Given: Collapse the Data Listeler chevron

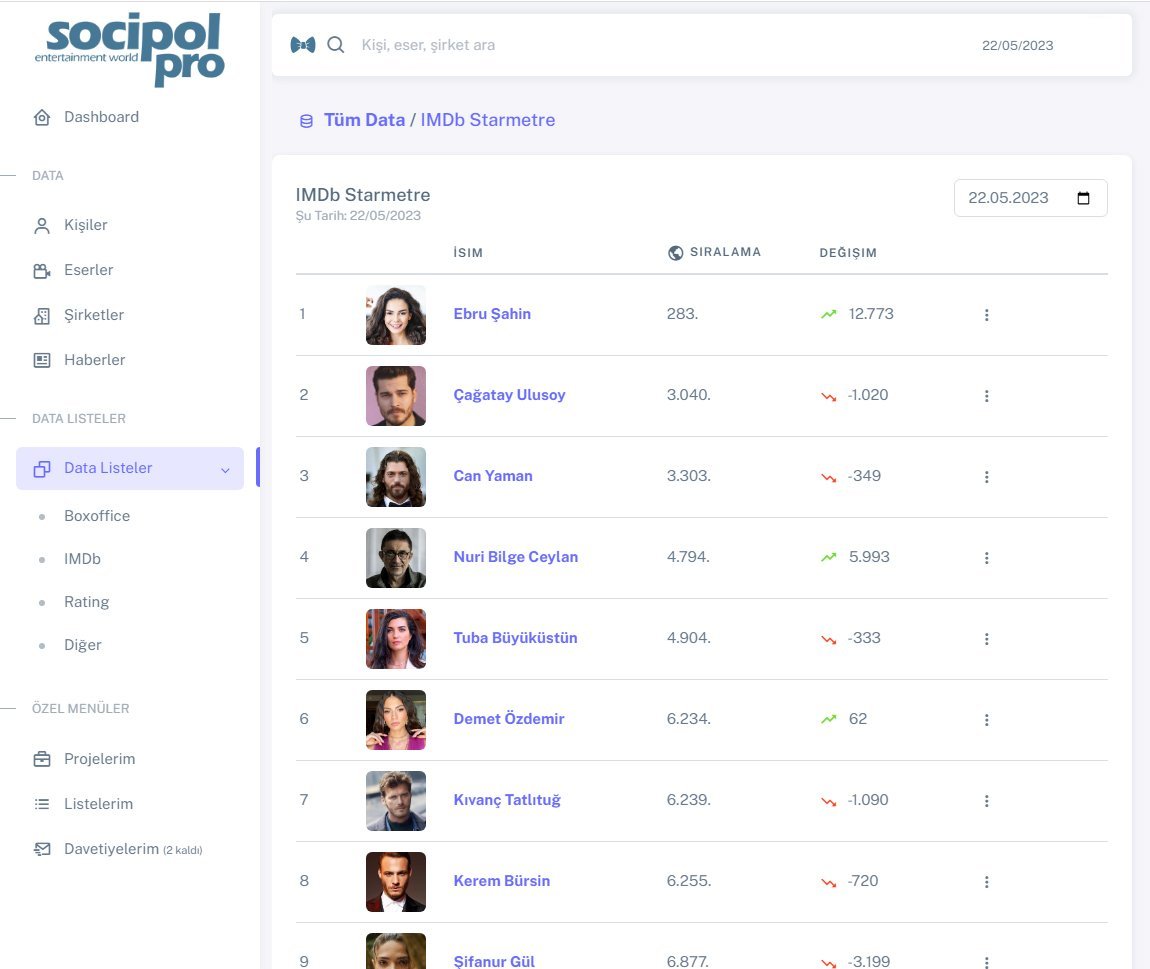Looking at the screenshot, I should 225,469.
